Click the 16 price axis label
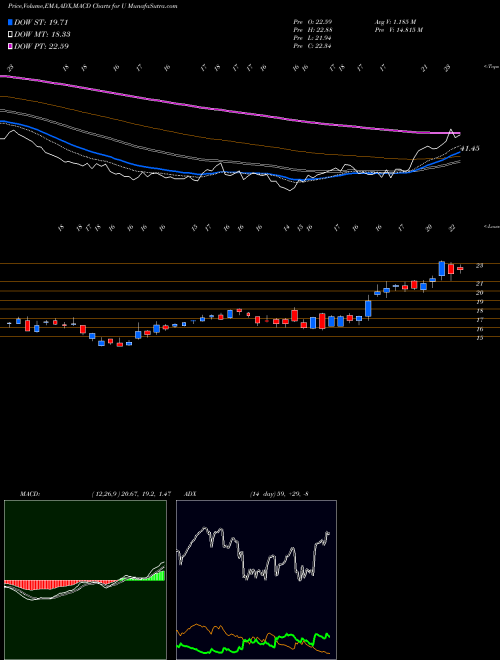500x660 pixels. pos(479,329)
